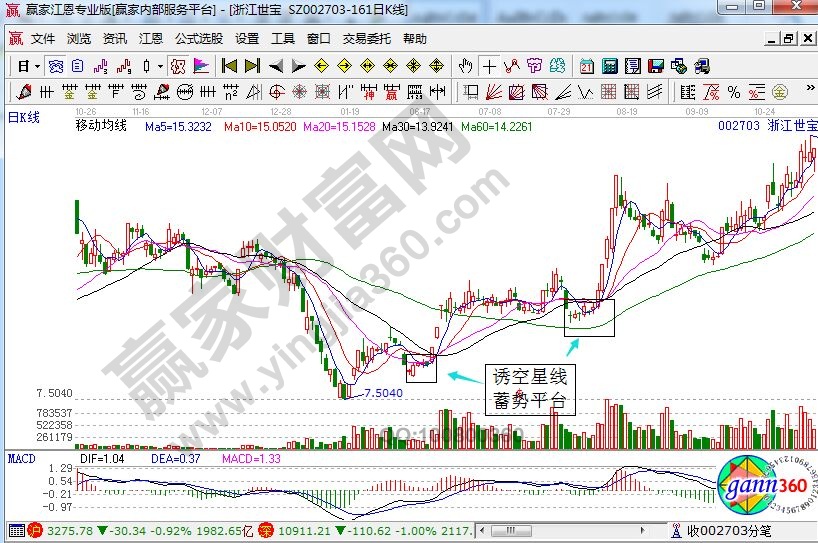Open the 交易委托 menu

pos(366,39)
